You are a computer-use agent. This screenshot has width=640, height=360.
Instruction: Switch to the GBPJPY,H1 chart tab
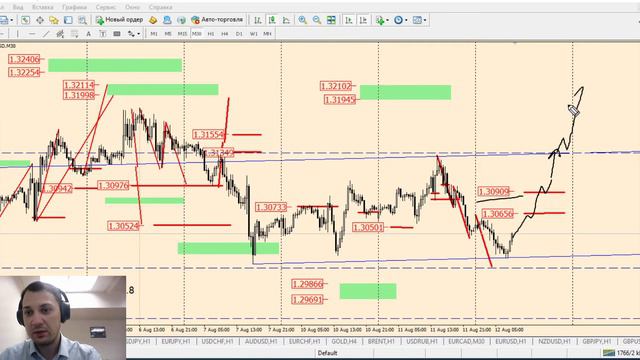click(x=597, y=341)
